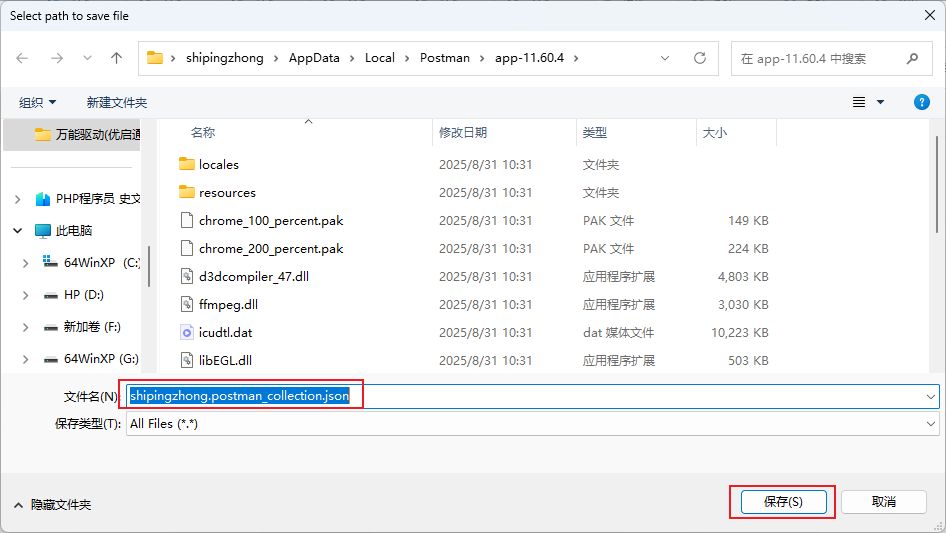The height and width of the screenshot is (533, 946).
Task: Open the 组织 menu
Action: [x=38, y=102]
